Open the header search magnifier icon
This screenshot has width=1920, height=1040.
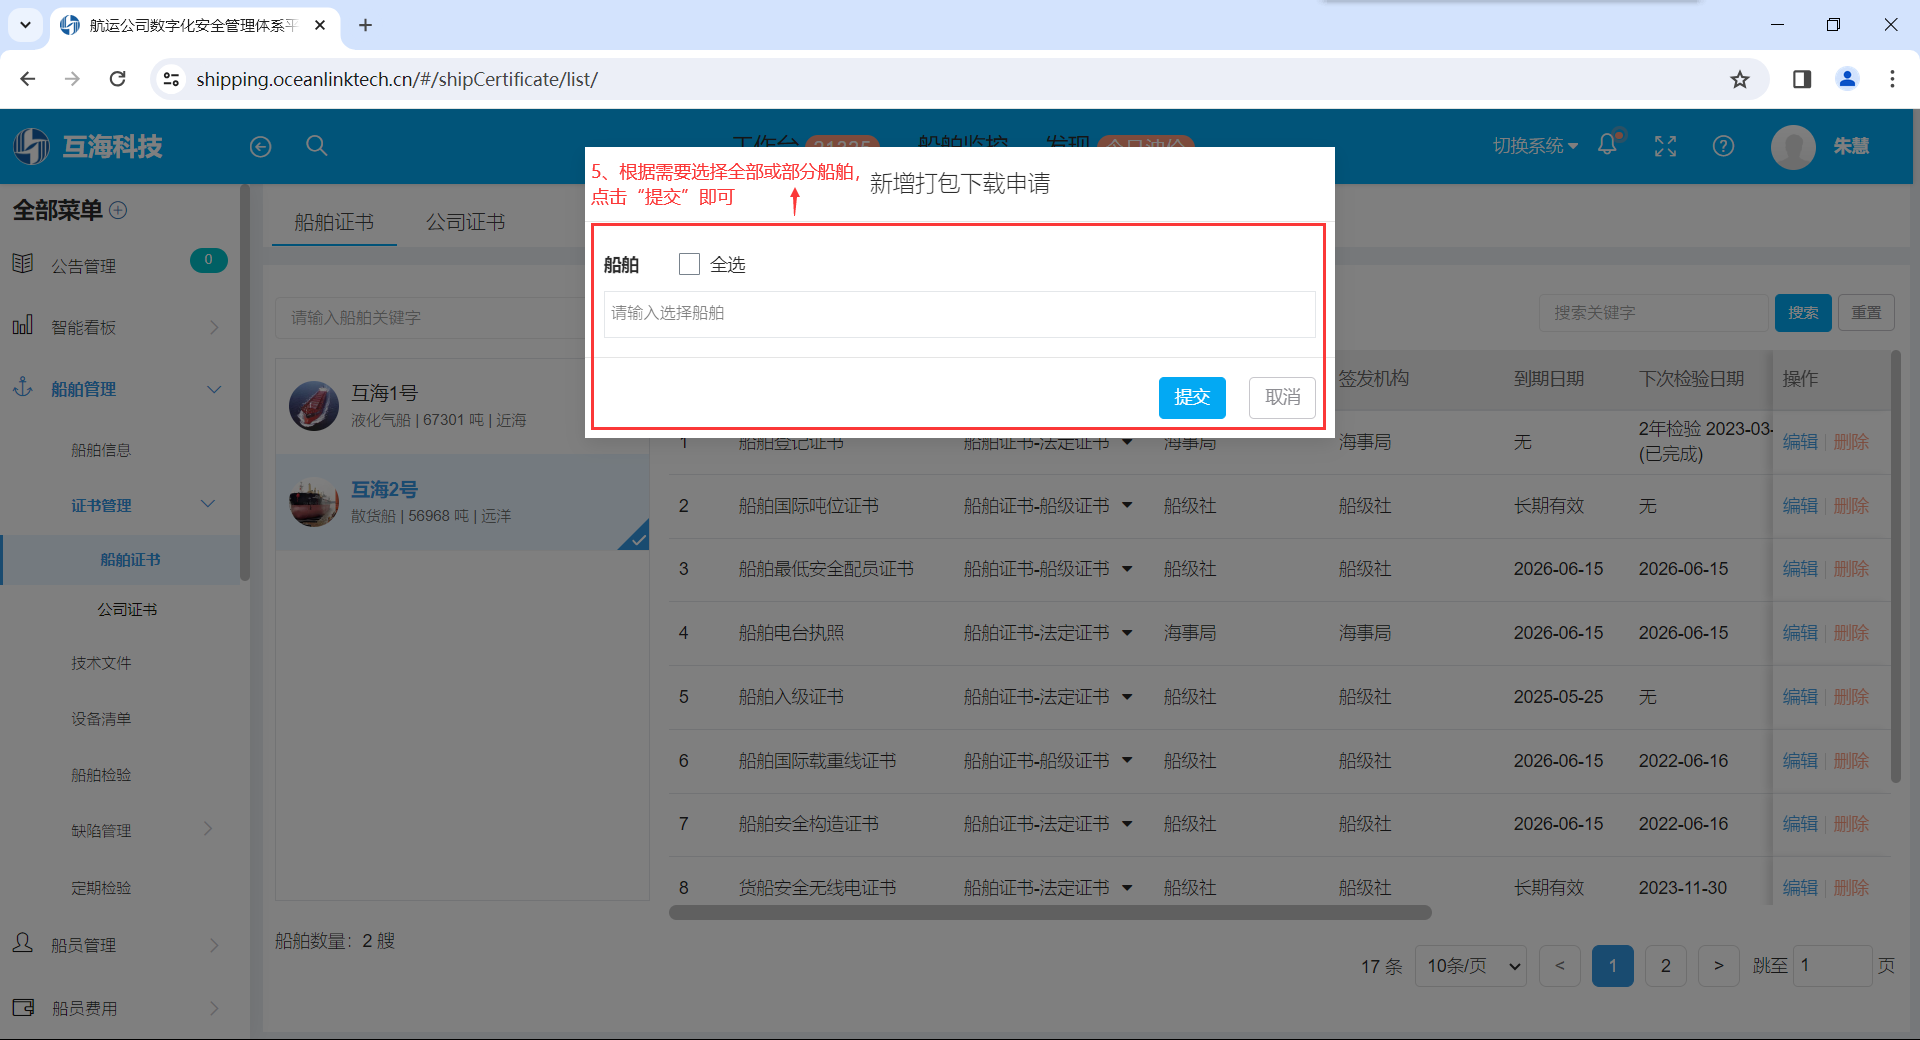[317, 146]
